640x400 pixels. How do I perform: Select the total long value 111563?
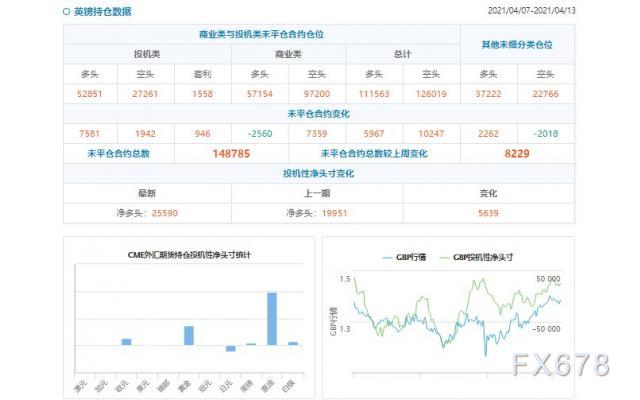click(374, 94)
